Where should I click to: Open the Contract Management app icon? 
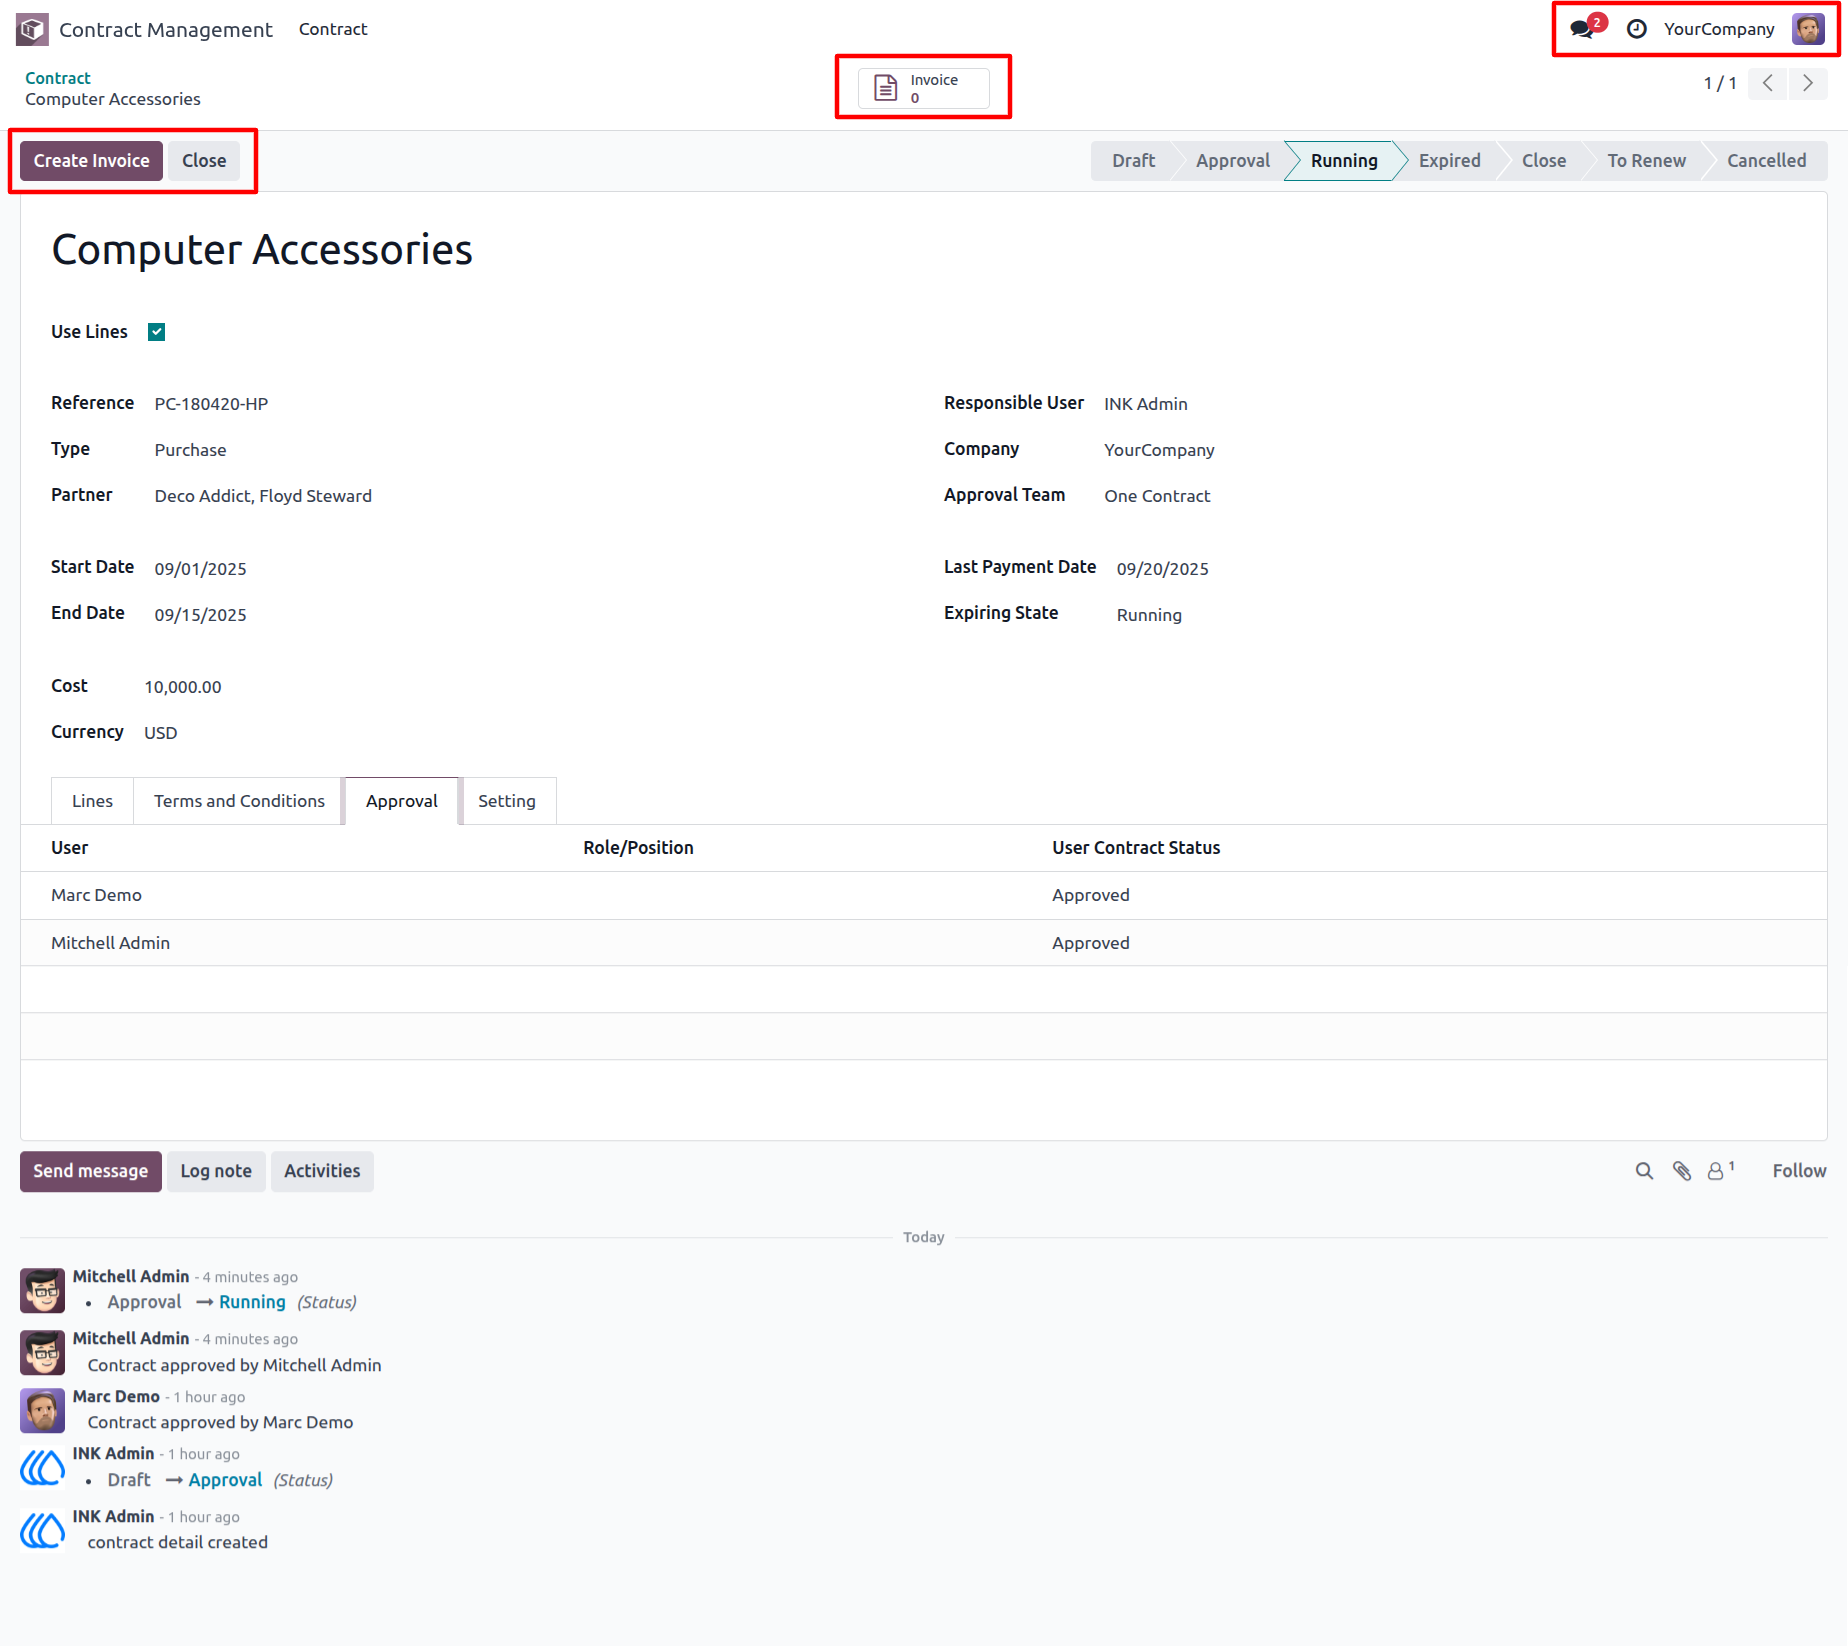coord(32,30)
